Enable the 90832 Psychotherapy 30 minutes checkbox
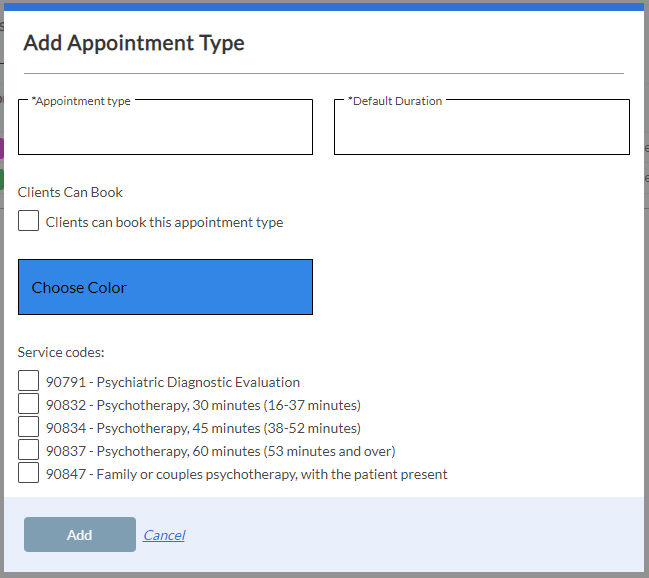649x578 pixels. [29, 404]
